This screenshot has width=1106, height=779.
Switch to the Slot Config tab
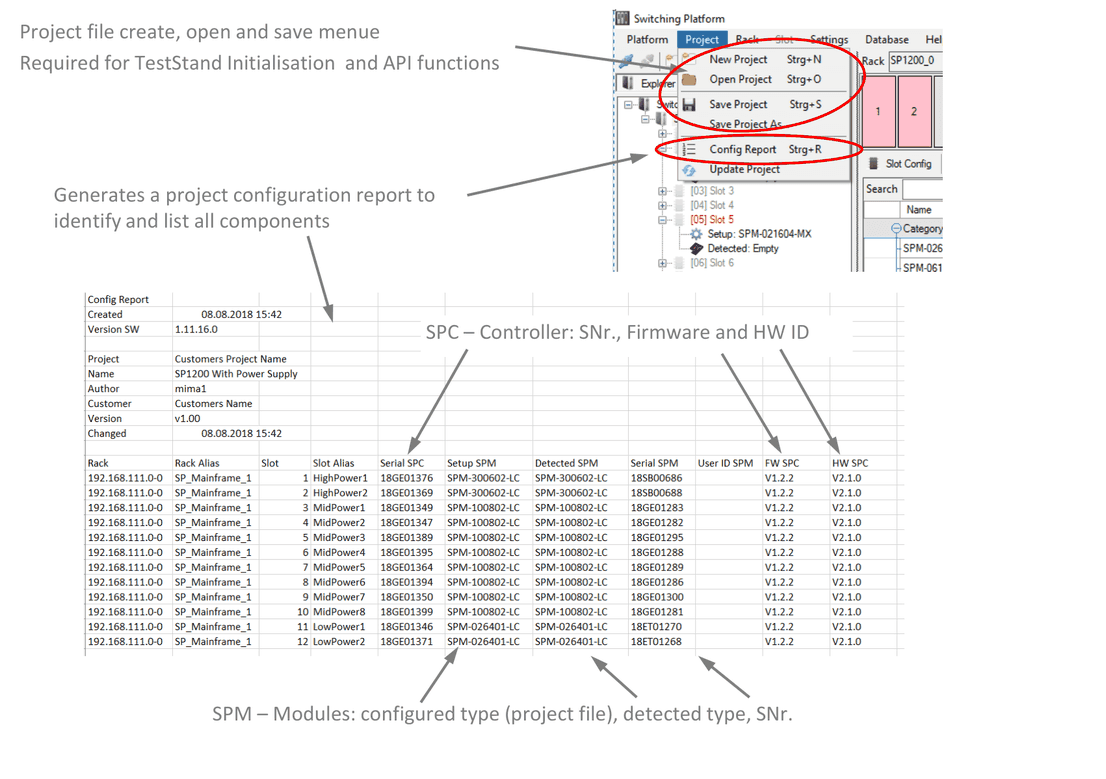click(x=901, y=163)
